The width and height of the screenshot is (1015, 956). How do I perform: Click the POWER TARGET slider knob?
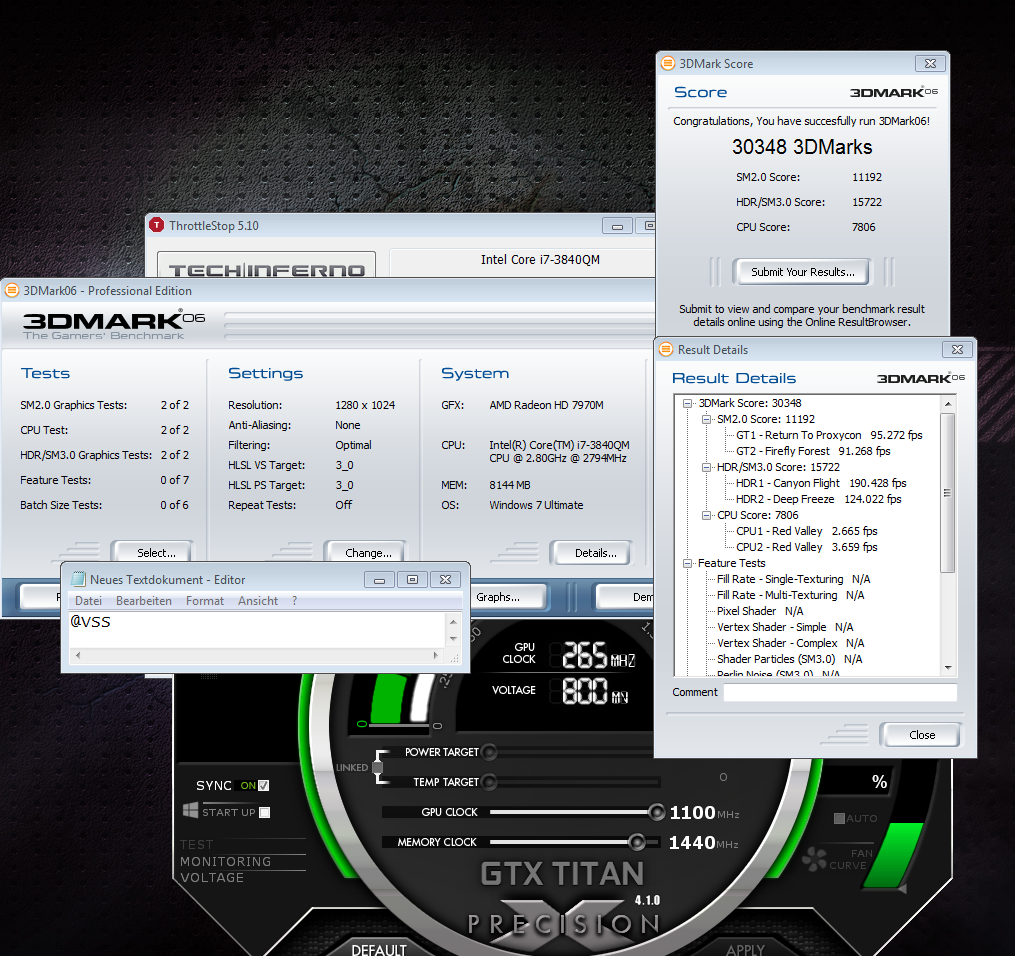point(489,752)
